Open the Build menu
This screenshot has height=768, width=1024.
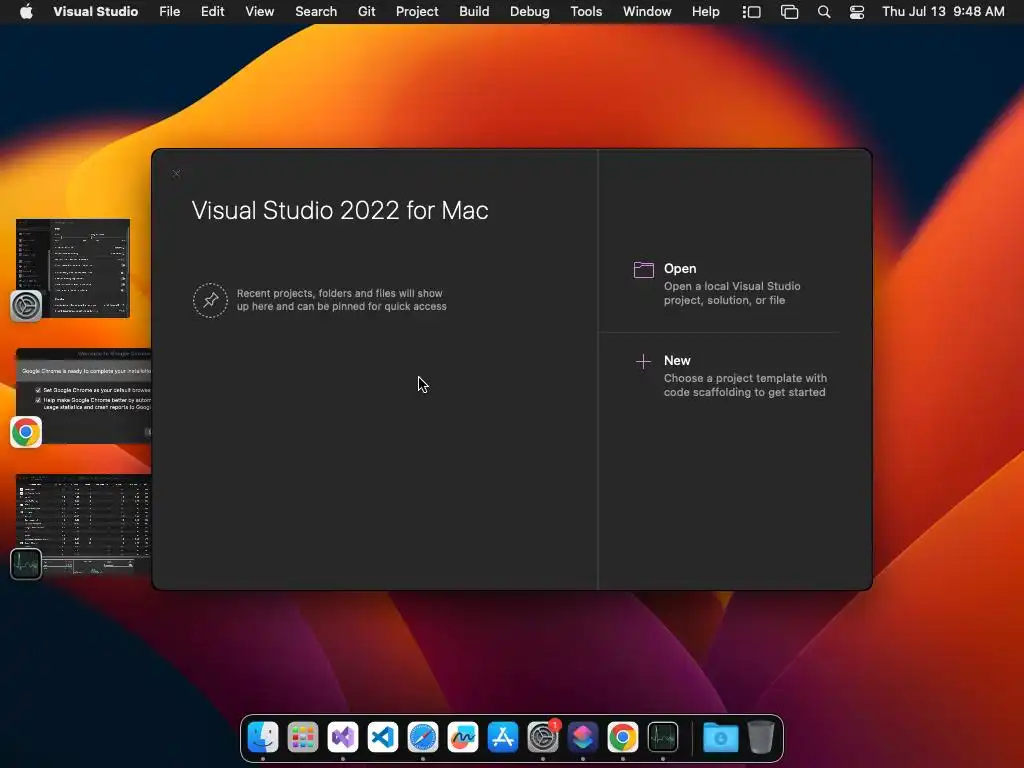pos(474,11)
